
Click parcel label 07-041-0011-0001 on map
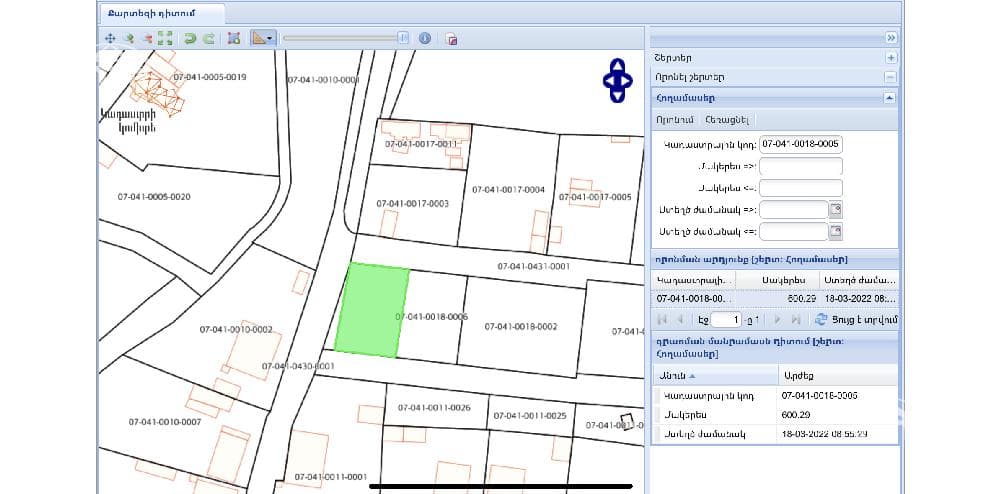coord(331,477)
